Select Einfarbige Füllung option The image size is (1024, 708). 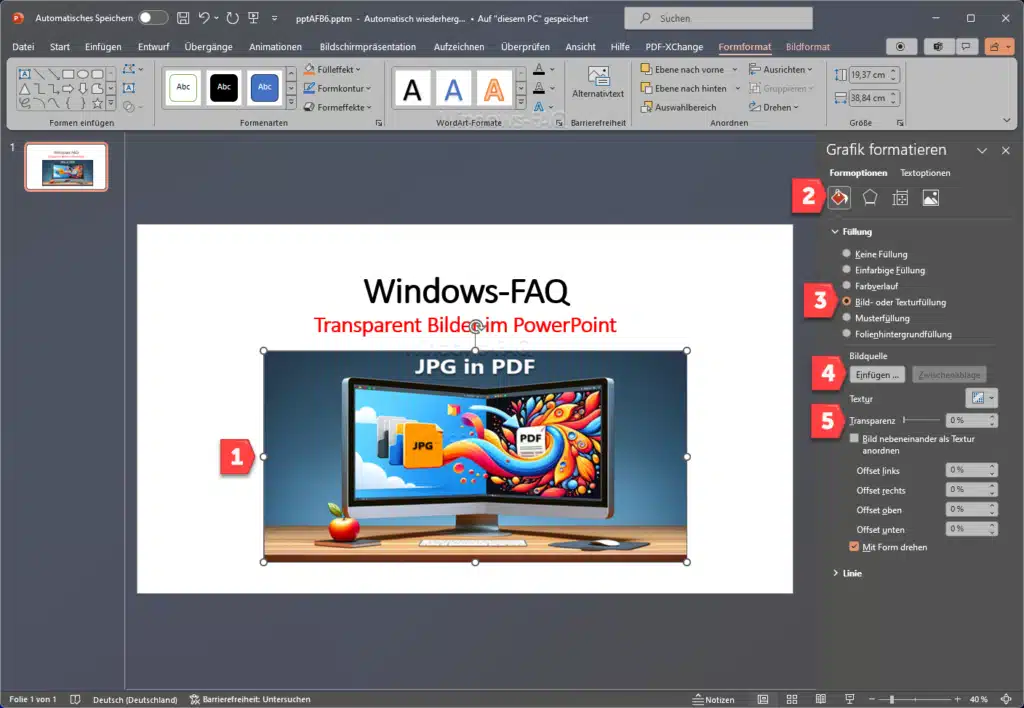click(x=846, y=270)
